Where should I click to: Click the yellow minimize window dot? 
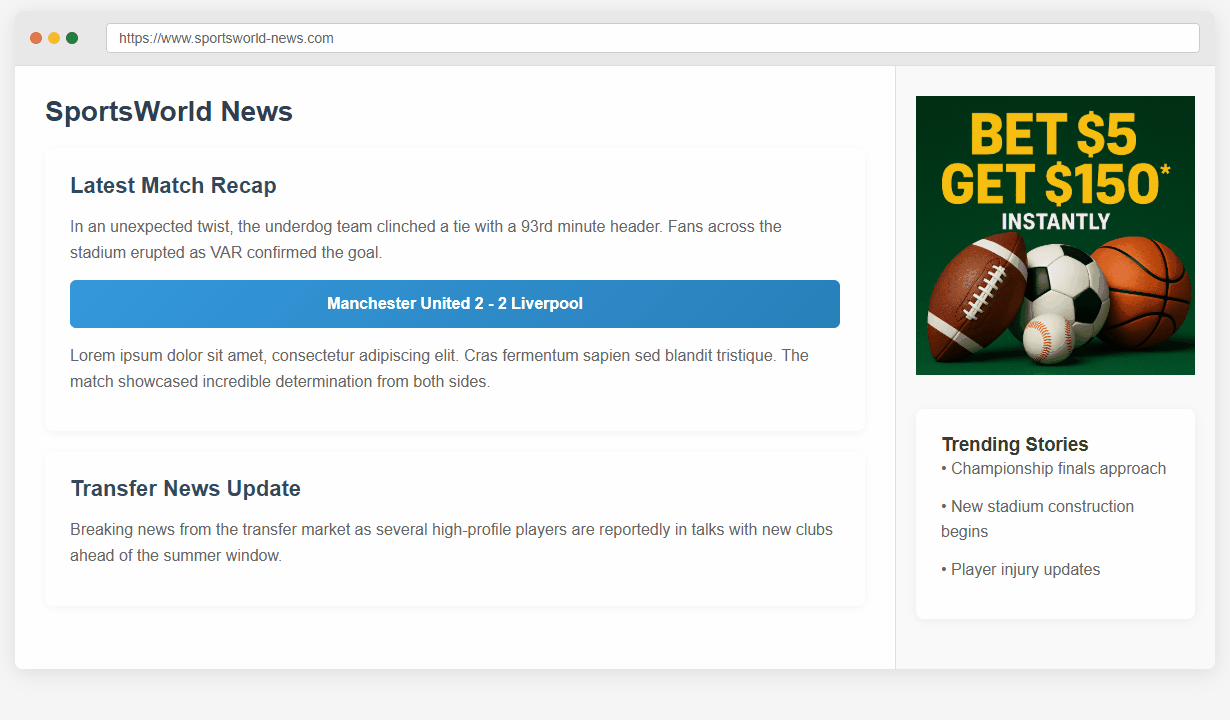[54, 38]
